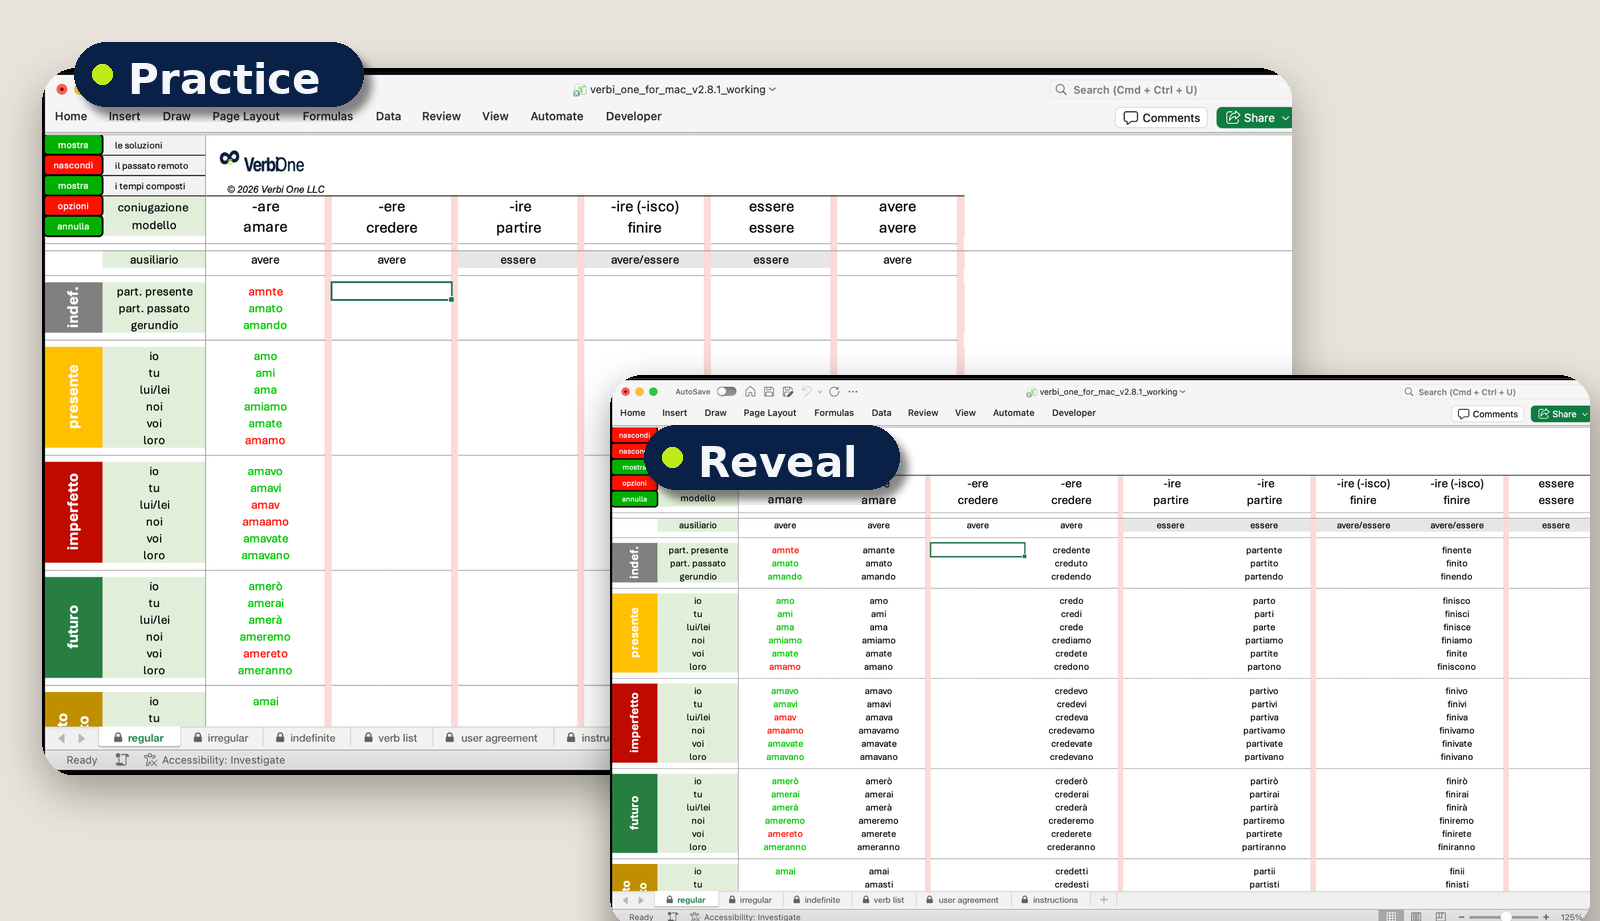Select the Normal view icon in status bar
The width and height of the screenshot is (1600, 921).
coord(1392,916)
